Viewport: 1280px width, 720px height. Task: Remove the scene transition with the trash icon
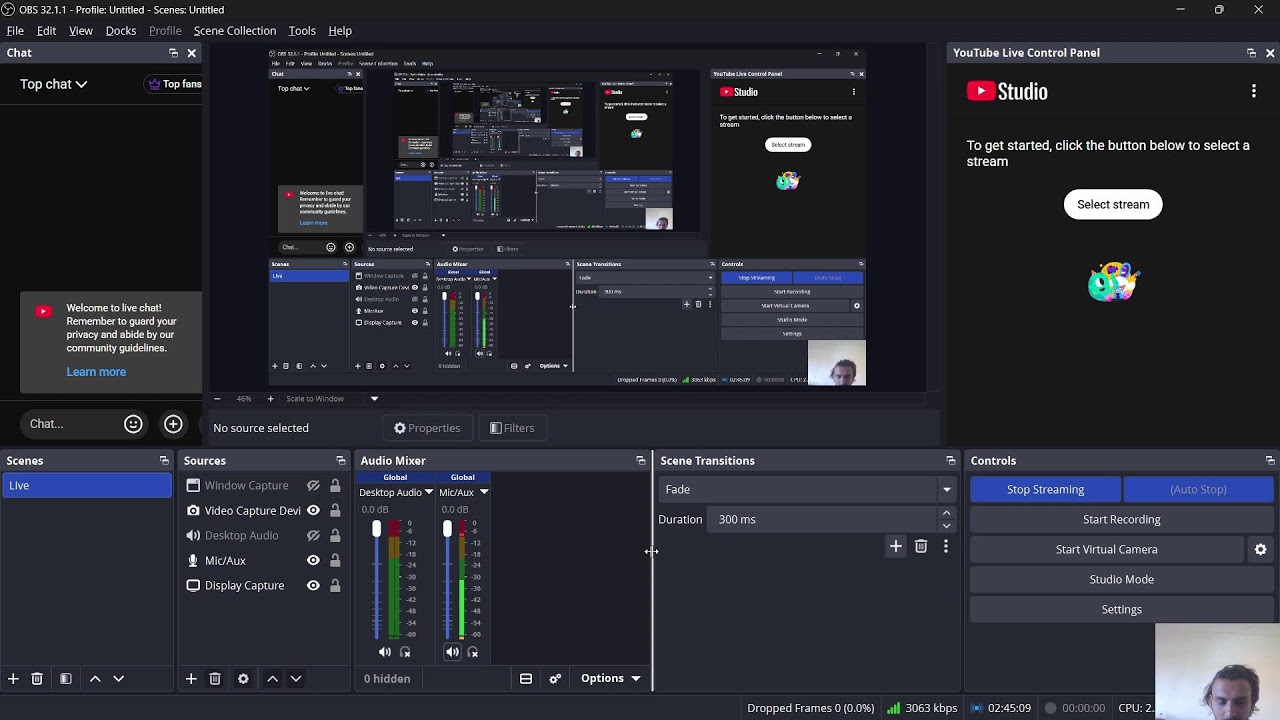click(x=921, y=546)
